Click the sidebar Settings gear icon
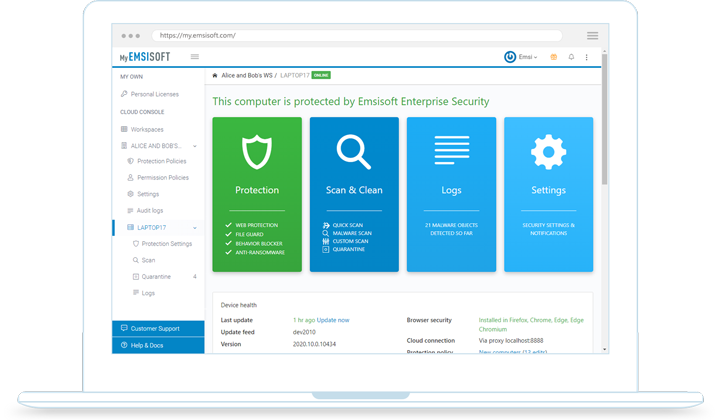Image resolution: width=718 pixels, height=420 pixels. (131, 194)
